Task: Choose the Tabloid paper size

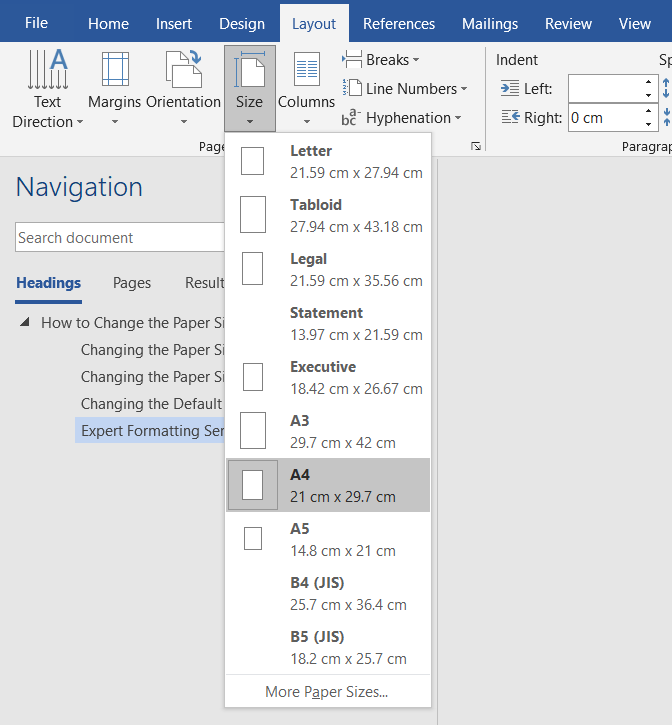Action: 328,215
